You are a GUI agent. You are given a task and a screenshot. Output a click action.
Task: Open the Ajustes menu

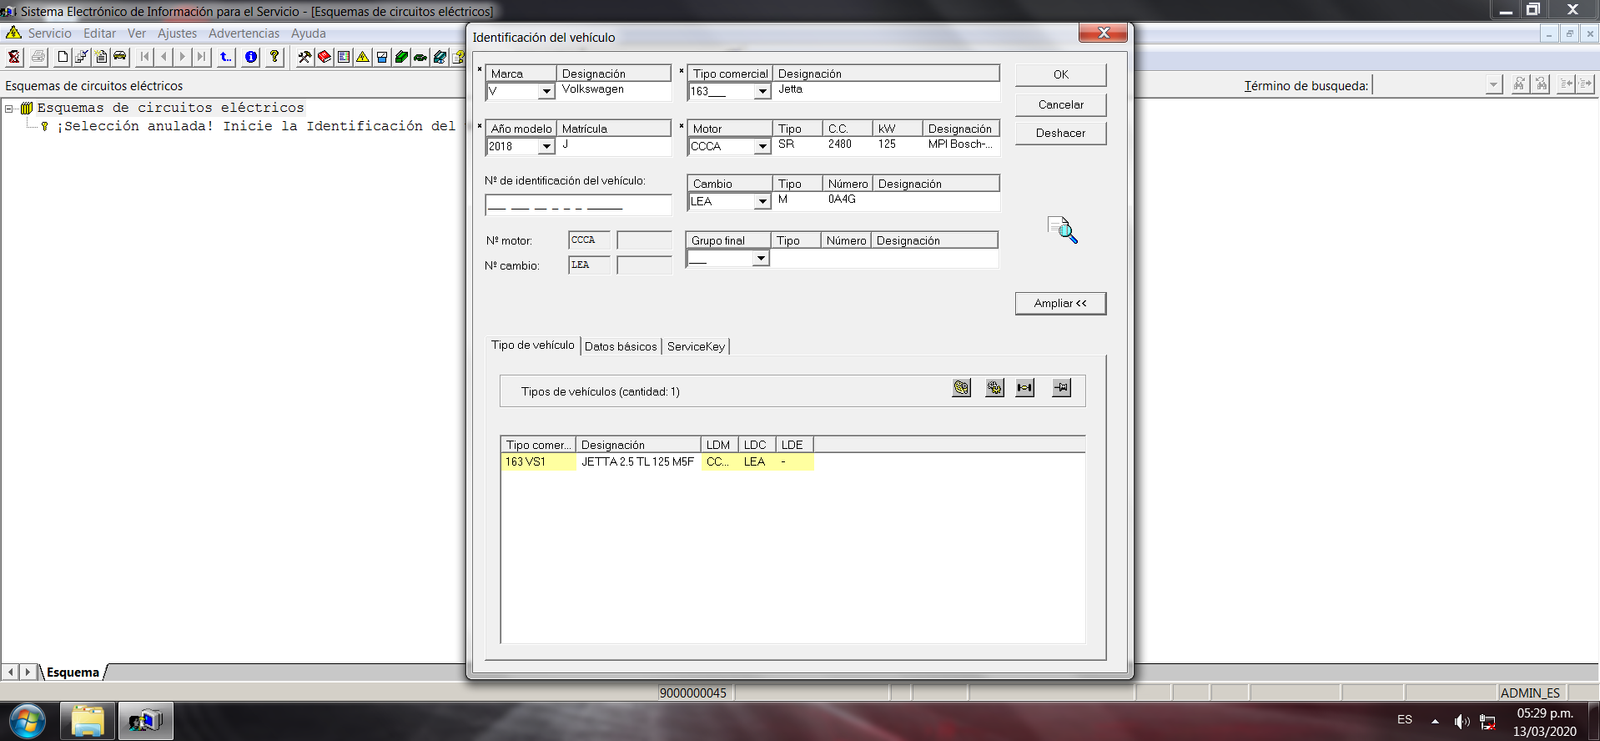point(177,33)
